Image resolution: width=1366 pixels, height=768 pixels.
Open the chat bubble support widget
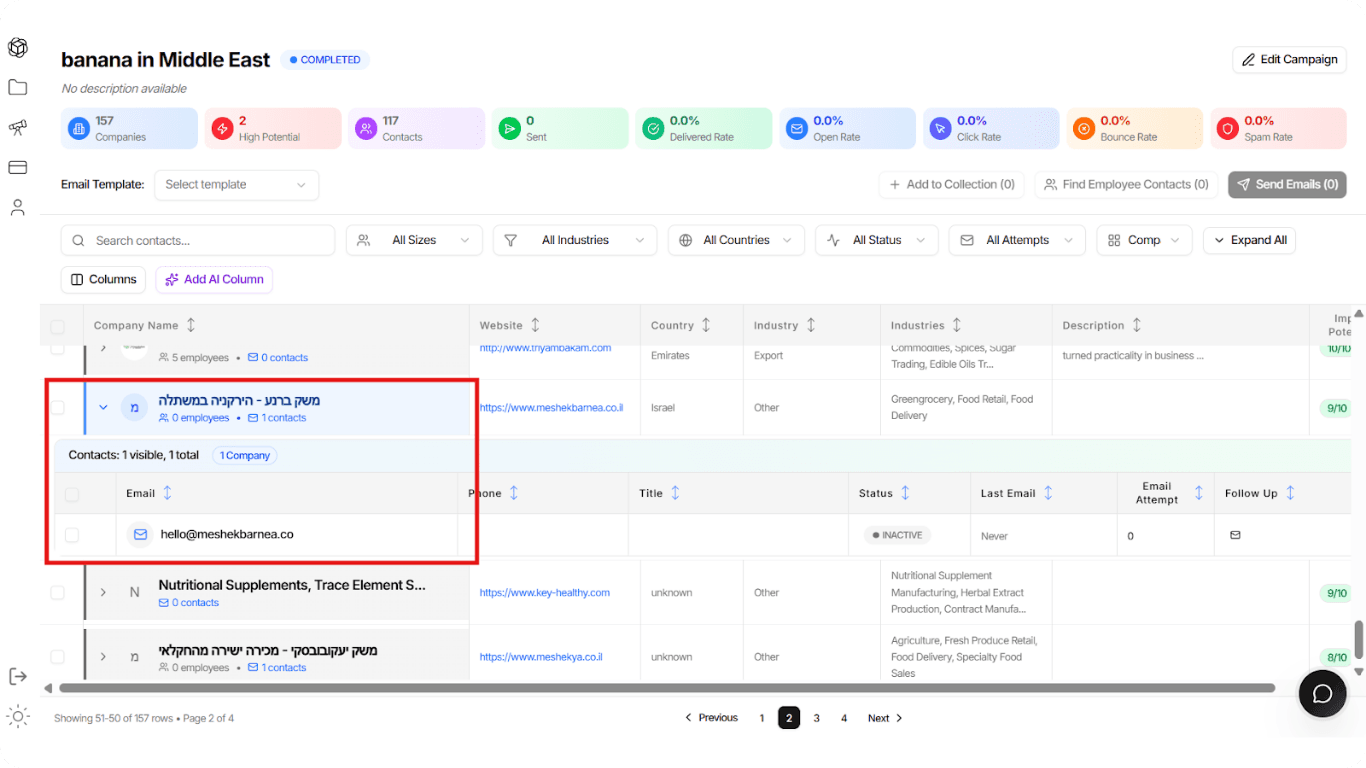[1322, 694]
